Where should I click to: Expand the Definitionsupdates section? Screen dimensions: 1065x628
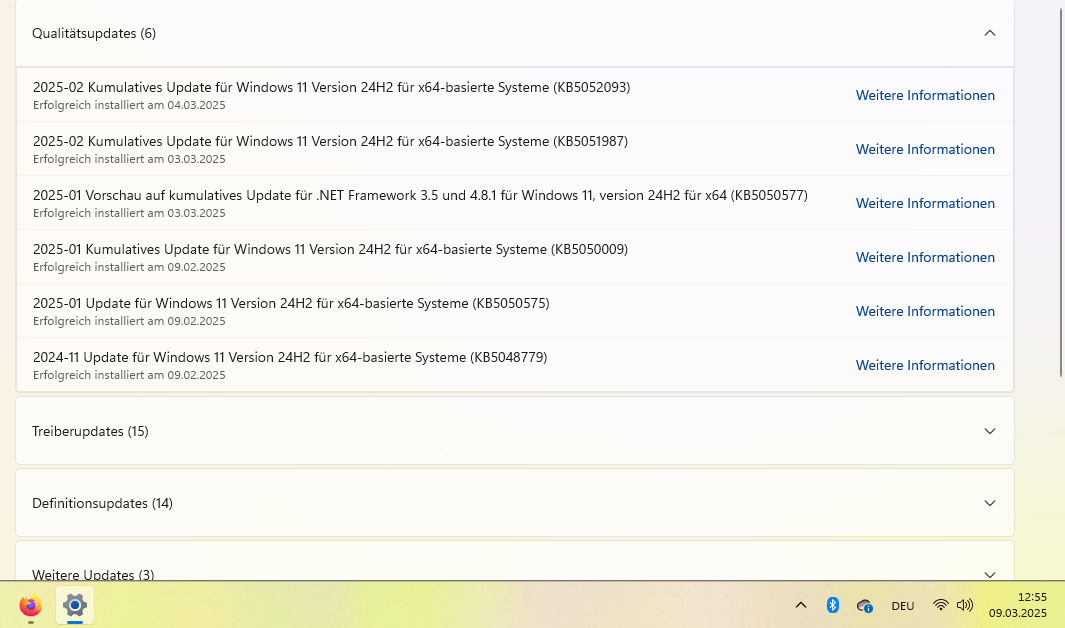click(x=990, y=503)
